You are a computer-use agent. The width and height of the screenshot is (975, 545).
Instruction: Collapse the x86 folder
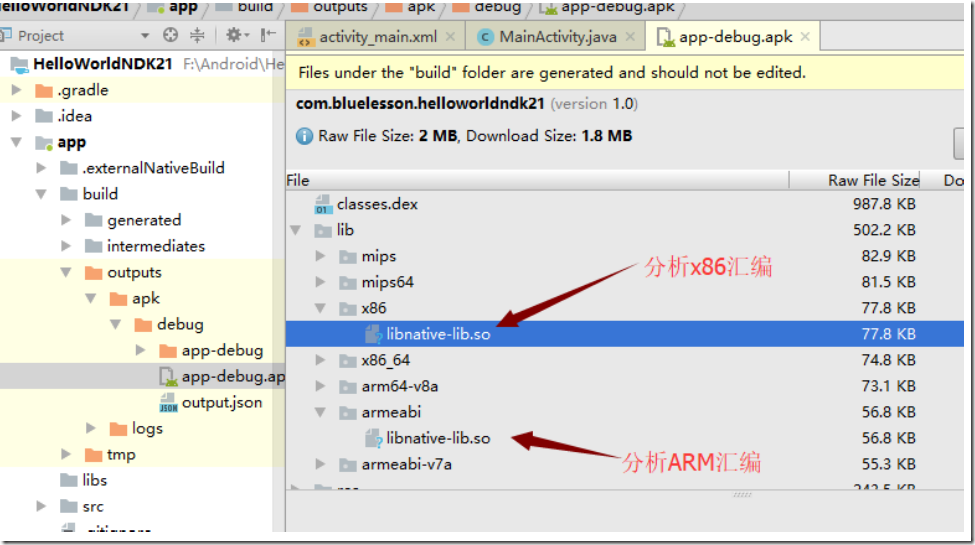point(320,309)
